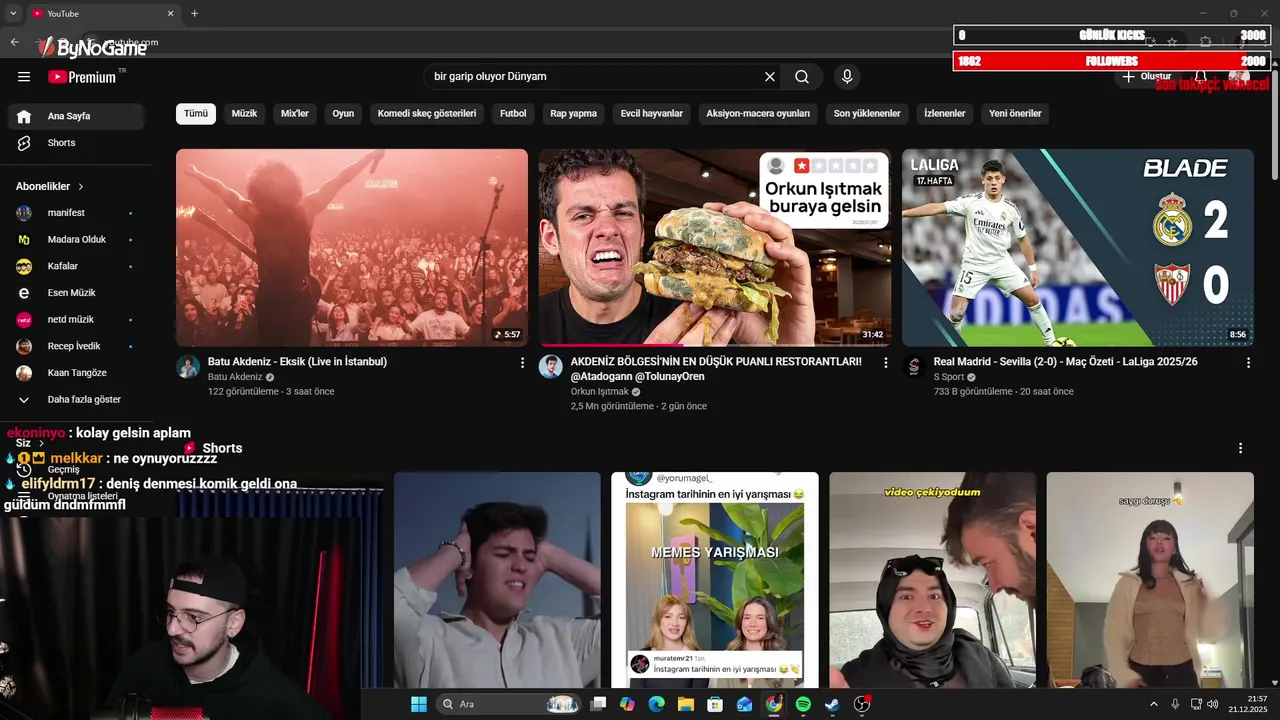The width and height of the screenshot is (1280, 720).
Task: Open Esen Müzik subscription
Action: point(76,293)
